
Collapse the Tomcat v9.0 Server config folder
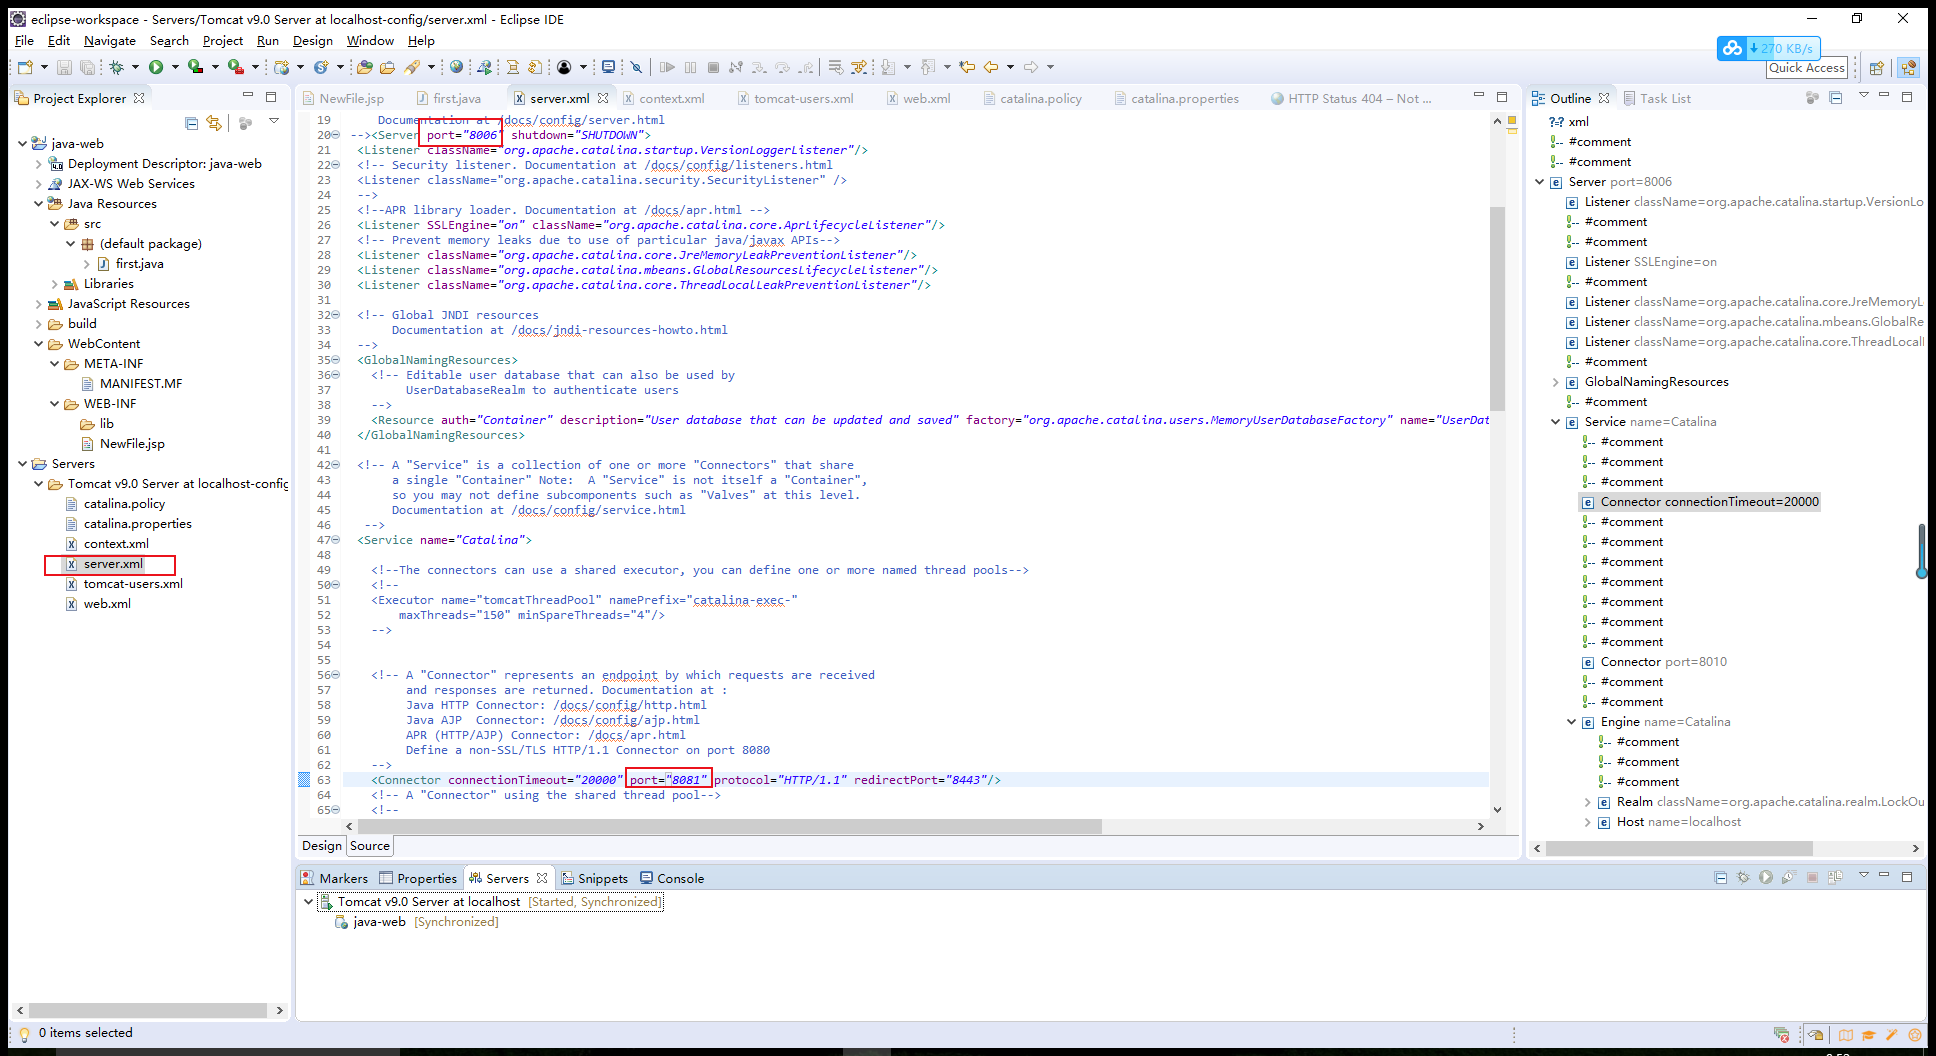pyautogui.click(x=39, y=484)
